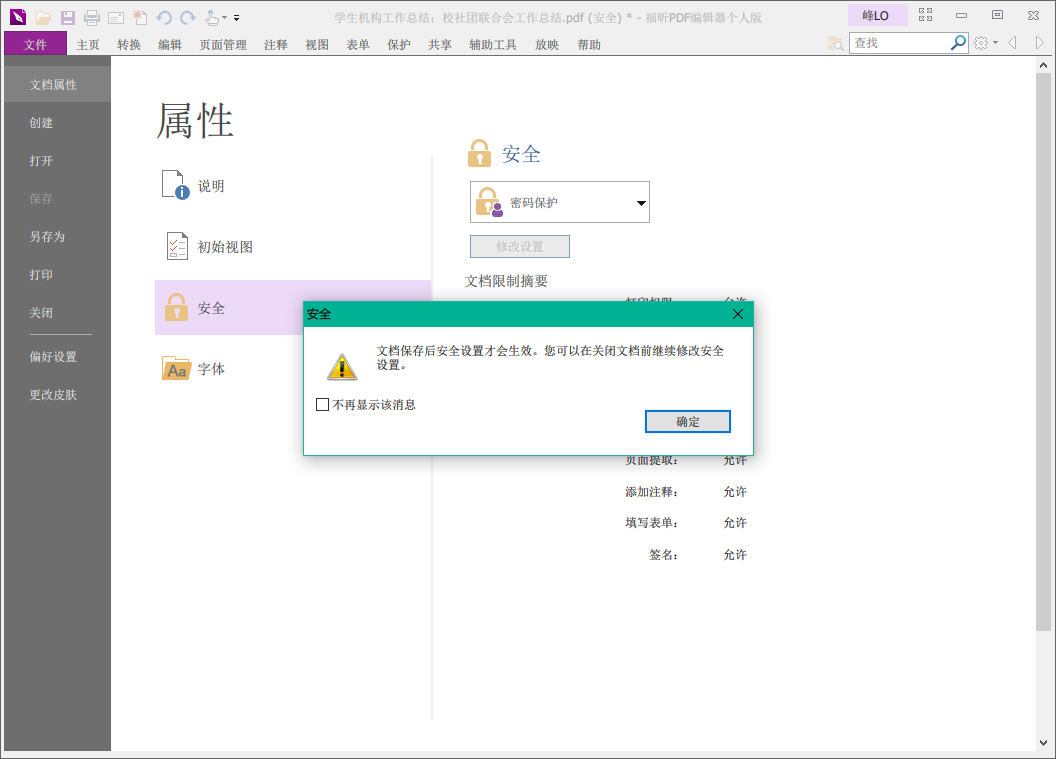Click the magnifier search icon
Screen dimensions: 1056x759
(958, 43)
